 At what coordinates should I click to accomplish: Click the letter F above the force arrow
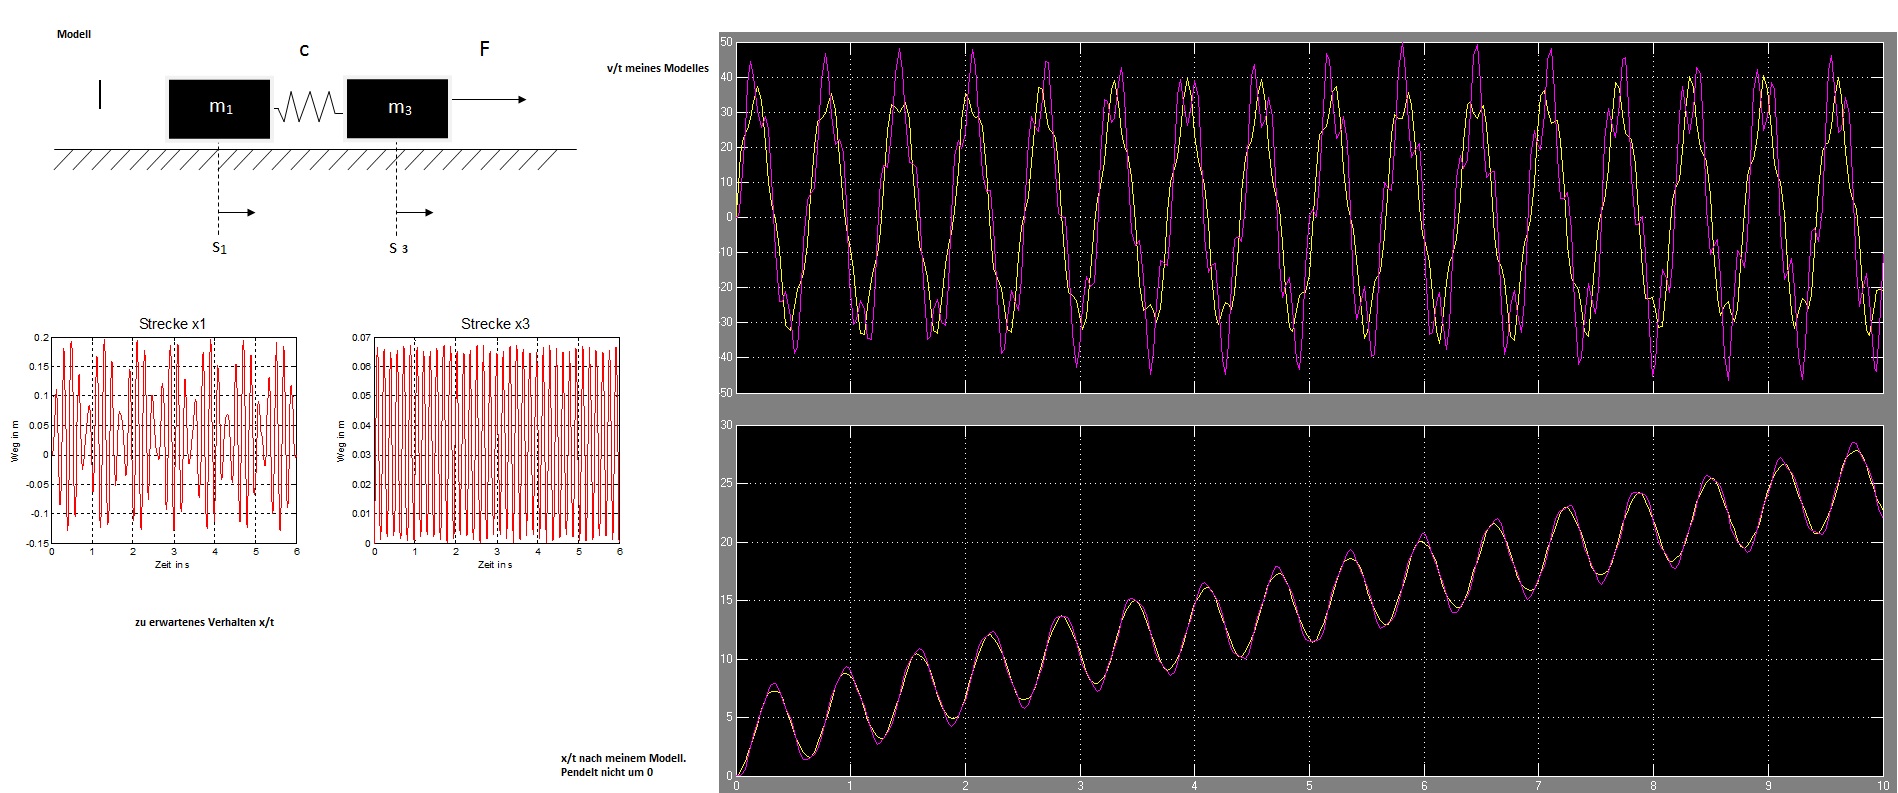pos(485,48)
